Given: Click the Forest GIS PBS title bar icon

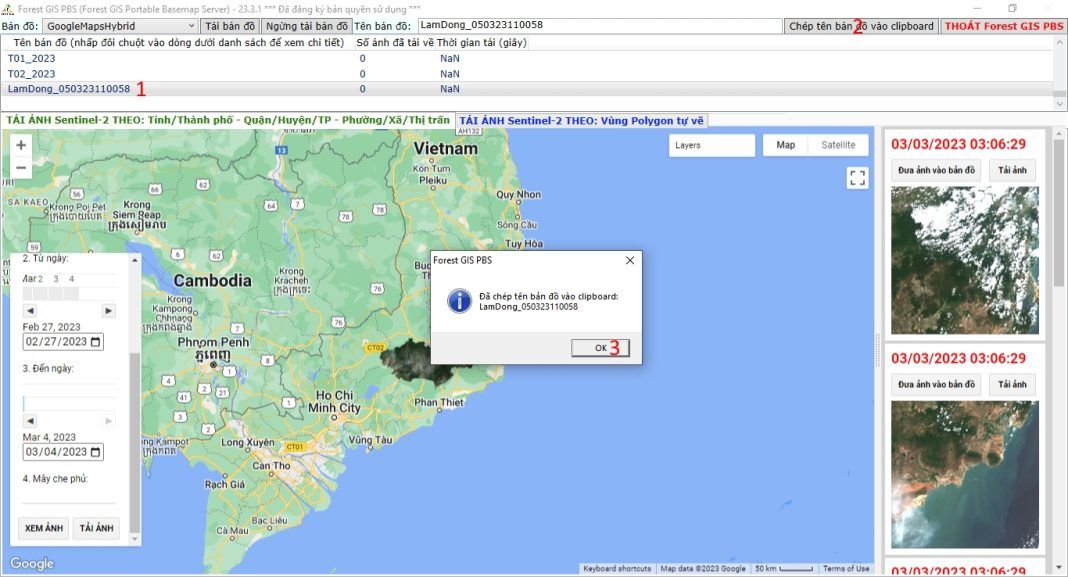Looking at the screenshot, I should point(8,7).
